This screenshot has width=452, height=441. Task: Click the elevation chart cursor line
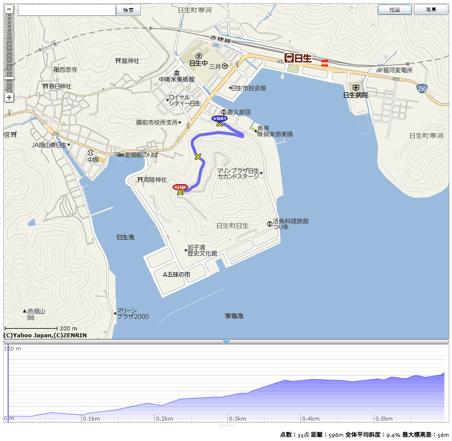point(8,383)
